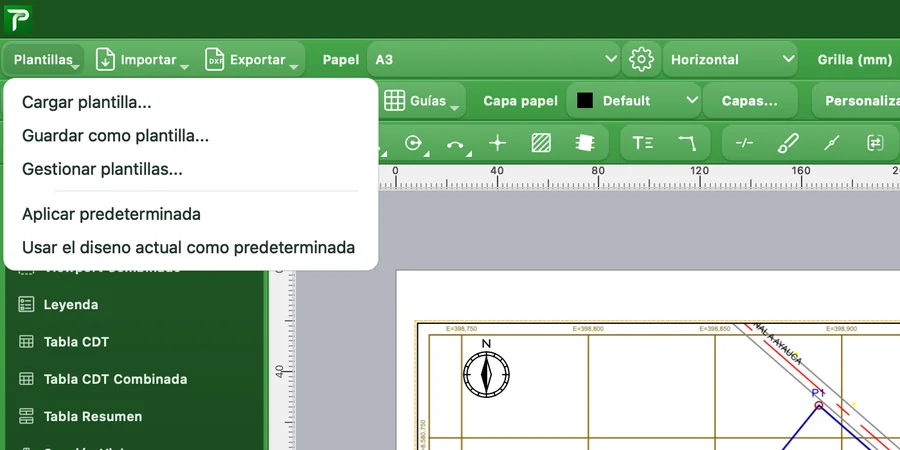900x450 pixels.
Task: Expand the Guías dropdown arrow
Action: tap(455, 108)
